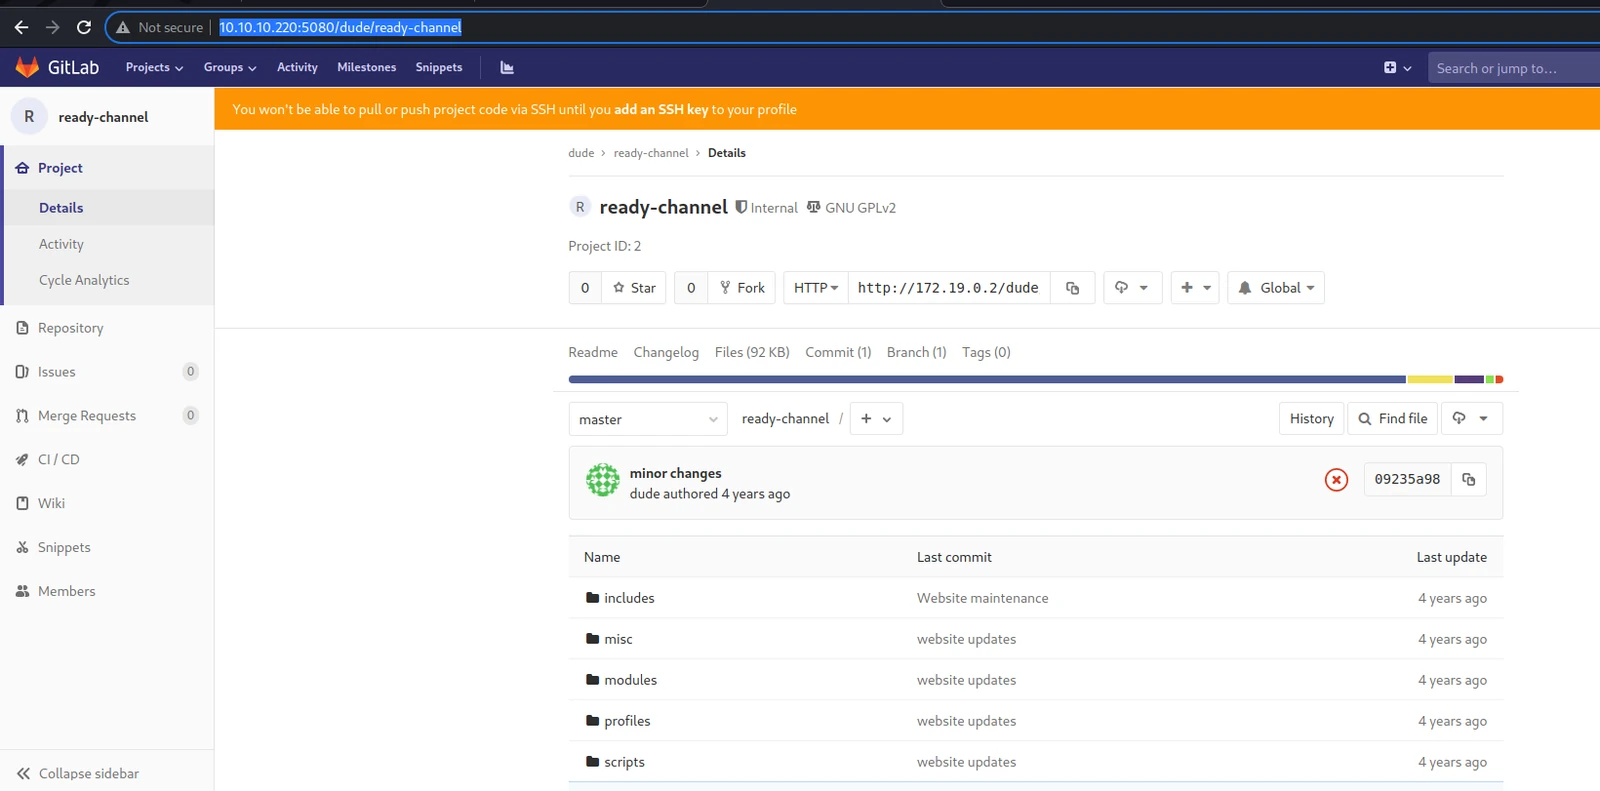Click the browser forward arrow
This screenshot has height=791, width=1600.
[53, 27]
